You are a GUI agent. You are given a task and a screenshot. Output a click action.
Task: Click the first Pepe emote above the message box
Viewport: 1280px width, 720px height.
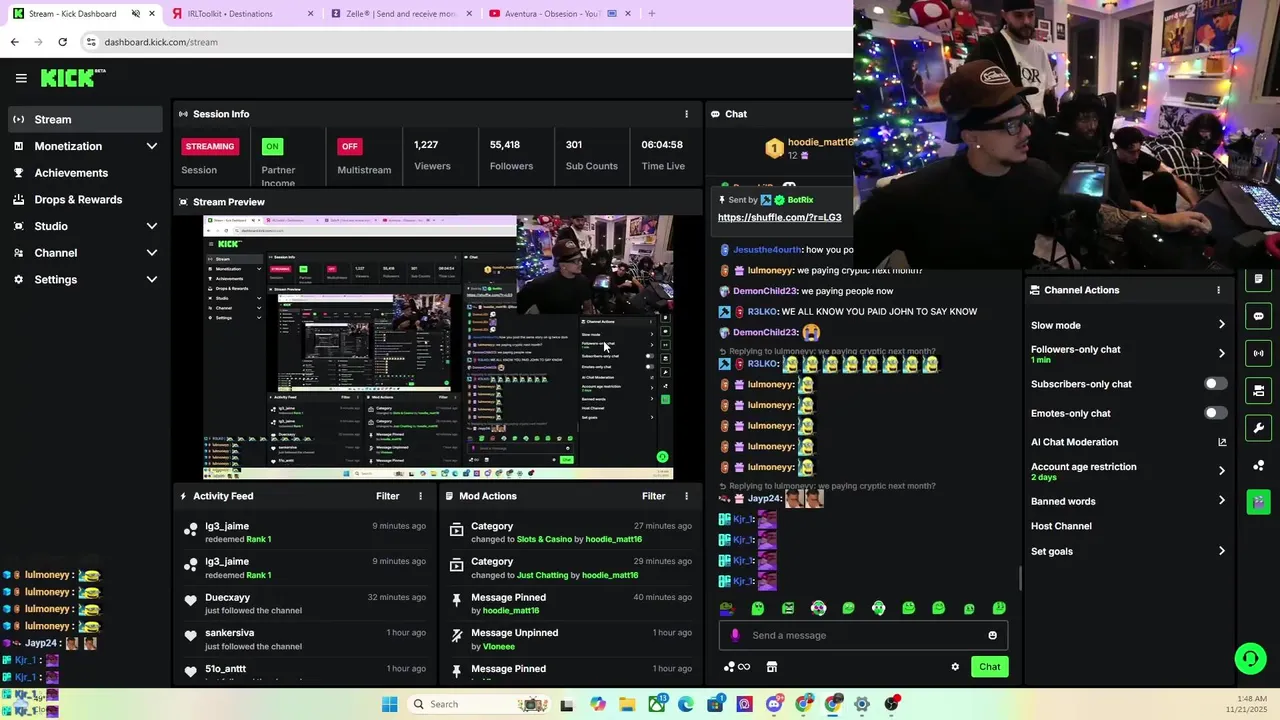[x=727, y=608]
